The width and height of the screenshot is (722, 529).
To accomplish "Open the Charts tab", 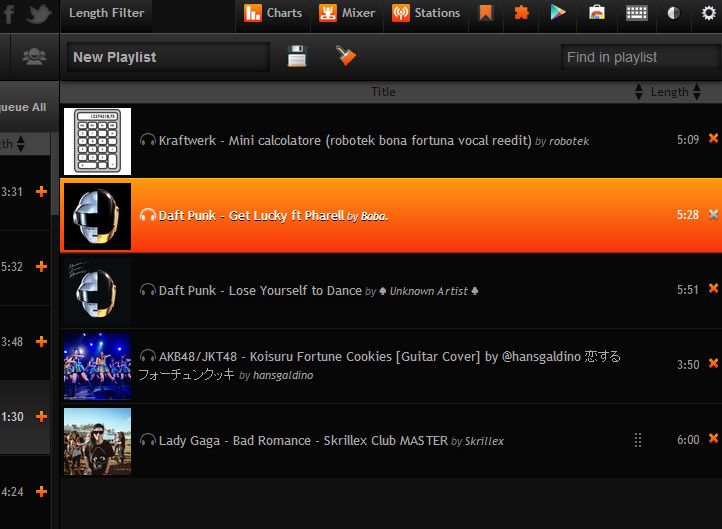I will [273, 13].
